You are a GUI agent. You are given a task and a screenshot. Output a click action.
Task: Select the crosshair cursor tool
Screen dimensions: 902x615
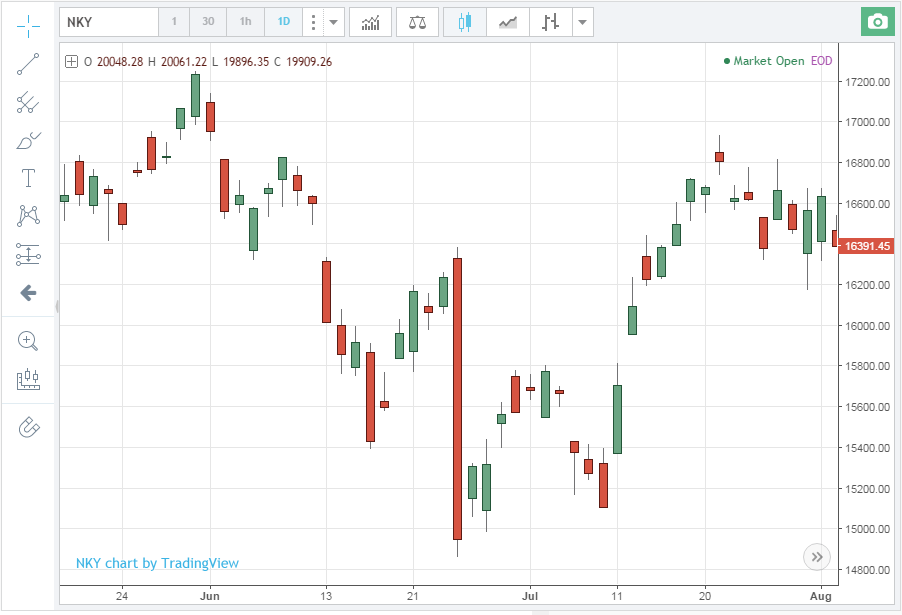point(29,23)
